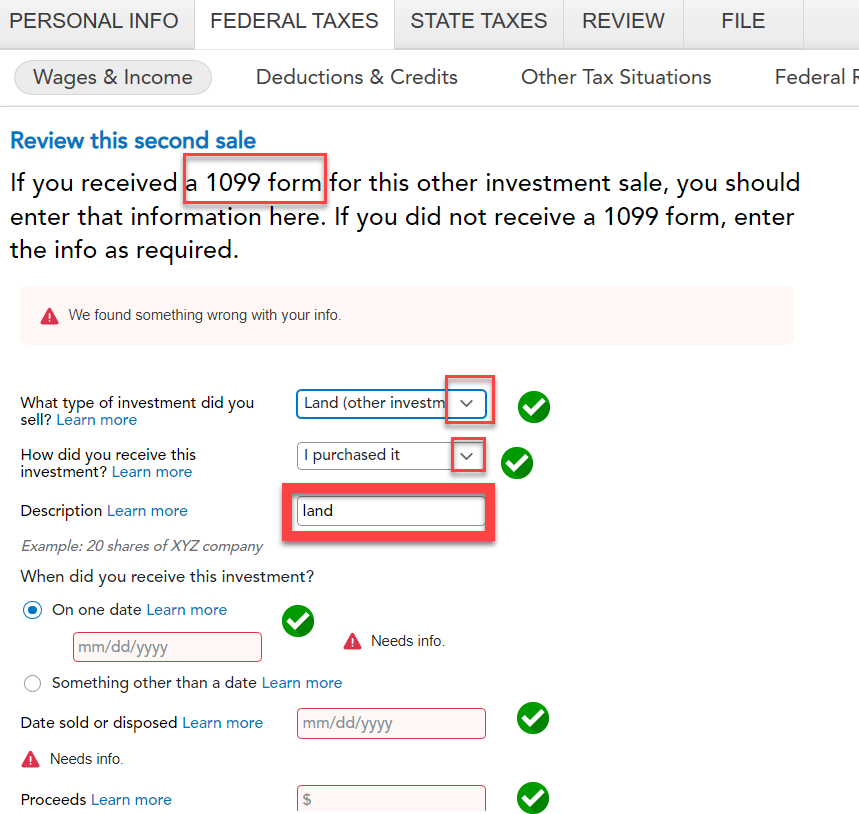Screen dimensions: 859x814
Task: Open Learn more beside Proceeds
Action: [x=131, y=800]
